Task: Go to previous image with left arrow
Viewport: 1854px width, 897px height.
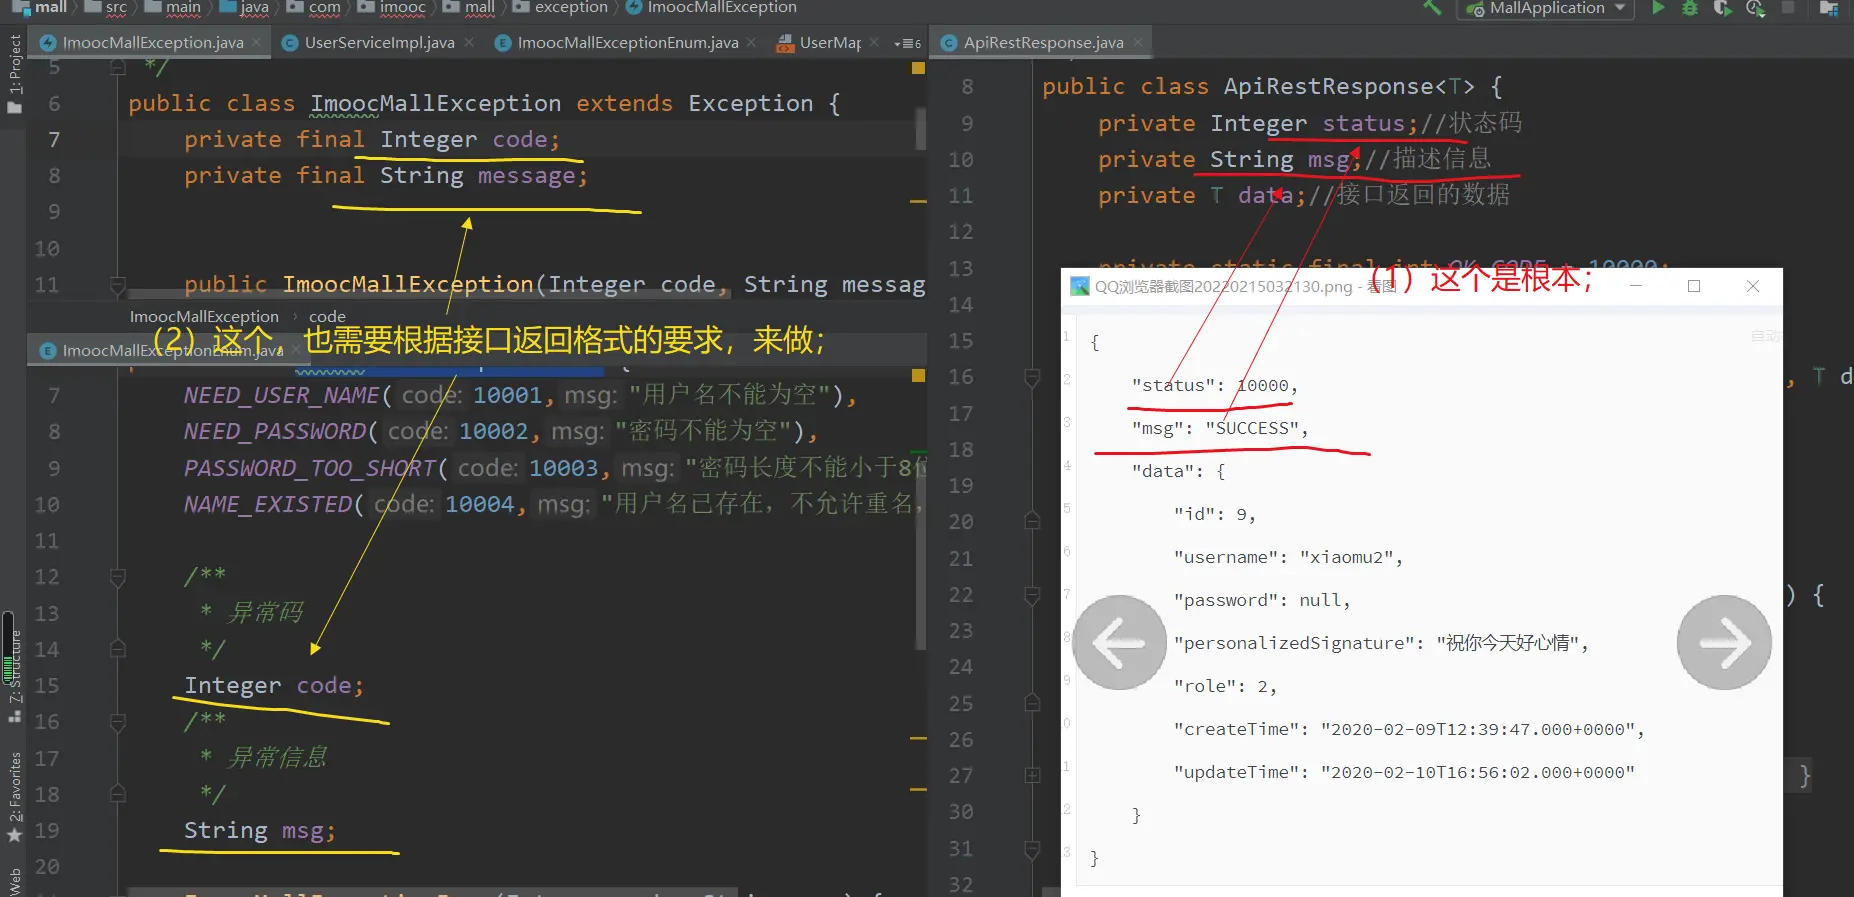Action: pyautogui.click(x=1119, y=643)
